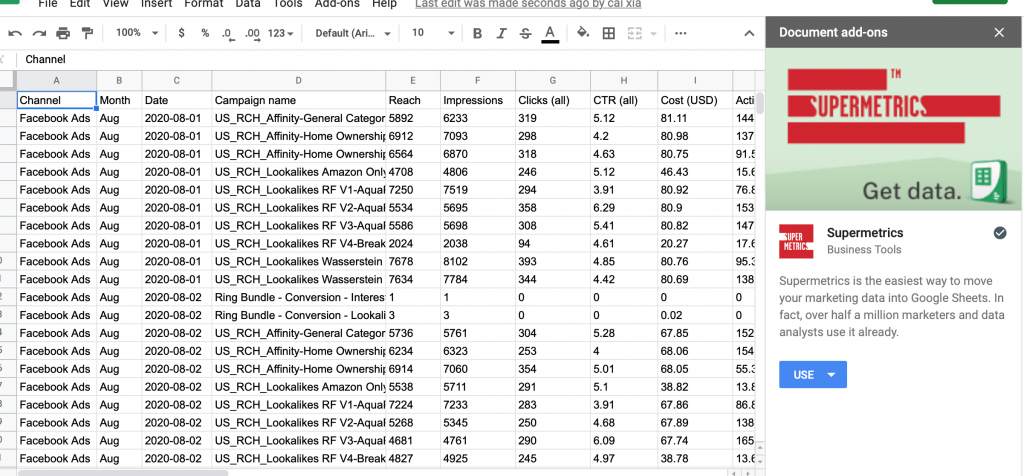
Task: Click the Merge cells icon
Action: [635, 33]
